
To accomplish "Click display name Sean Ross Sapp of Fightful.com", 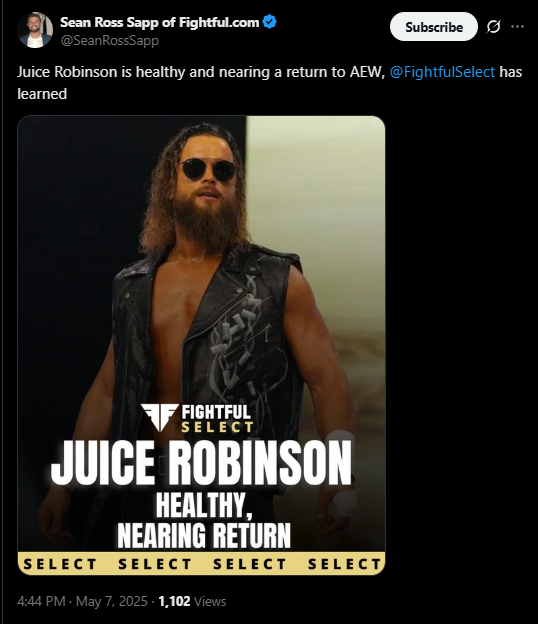I will click(x=160, y=22).
